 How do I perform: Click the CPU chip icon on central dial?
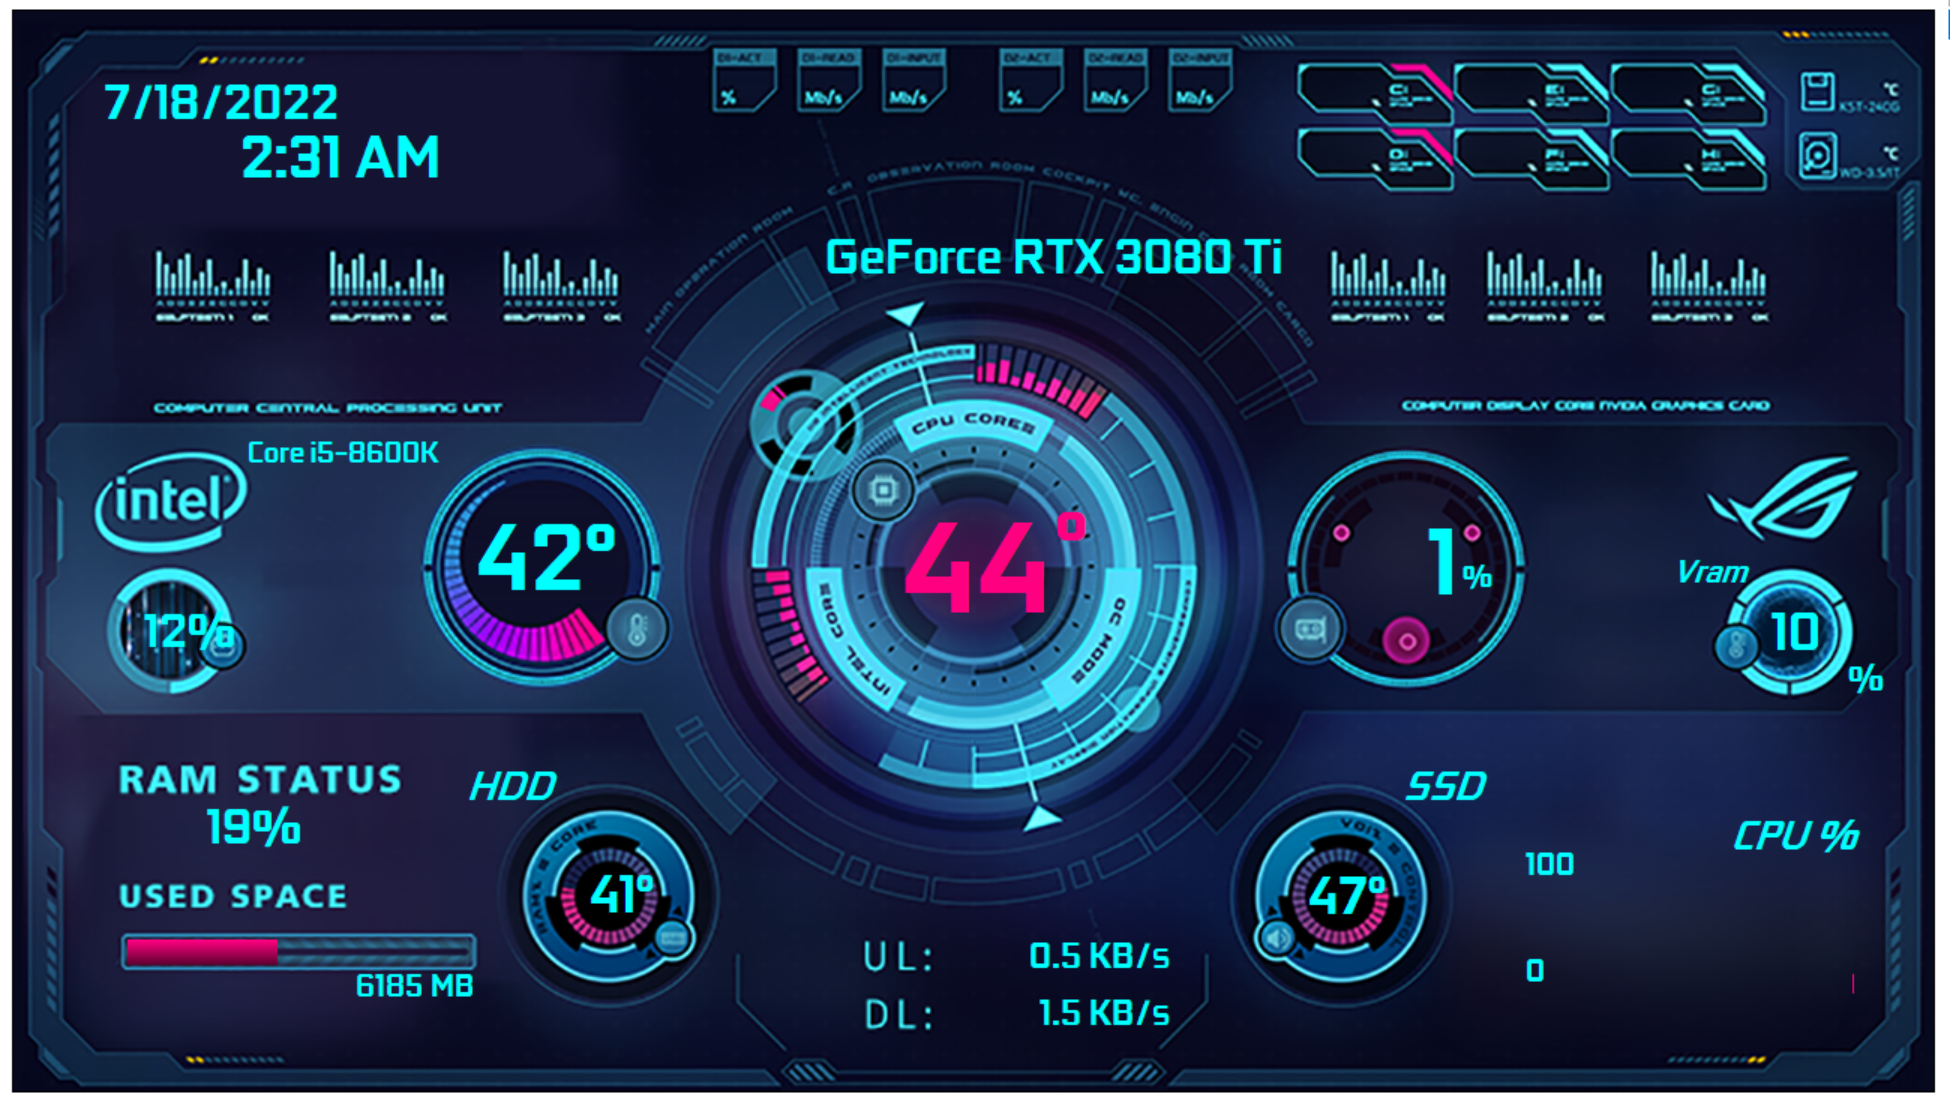pos(883,490)
